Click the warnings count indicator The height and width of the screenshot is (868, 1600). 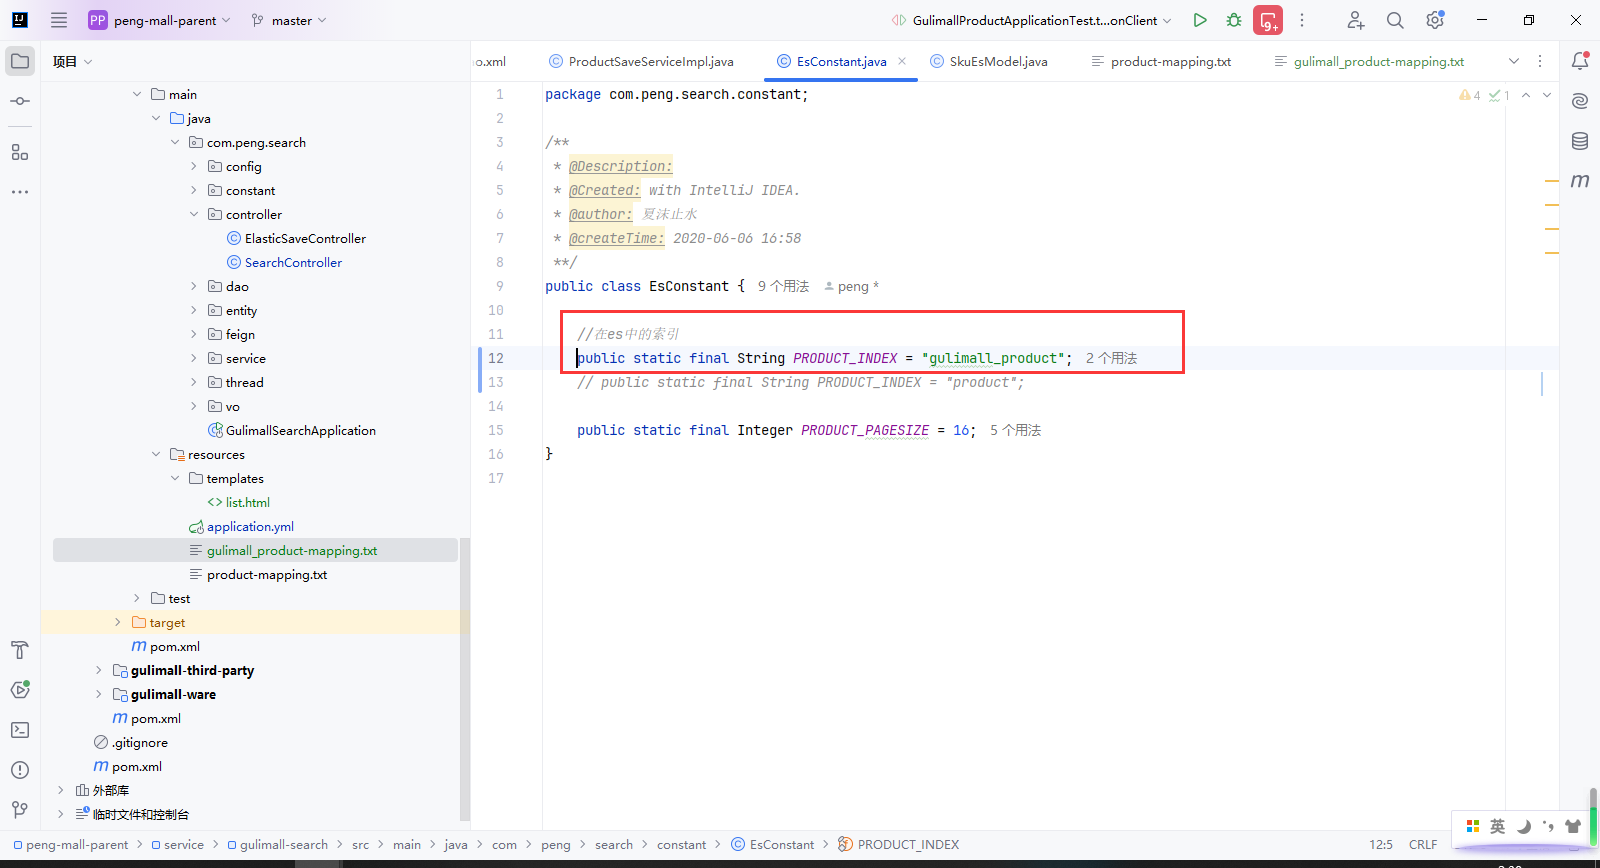[1470, 95]
